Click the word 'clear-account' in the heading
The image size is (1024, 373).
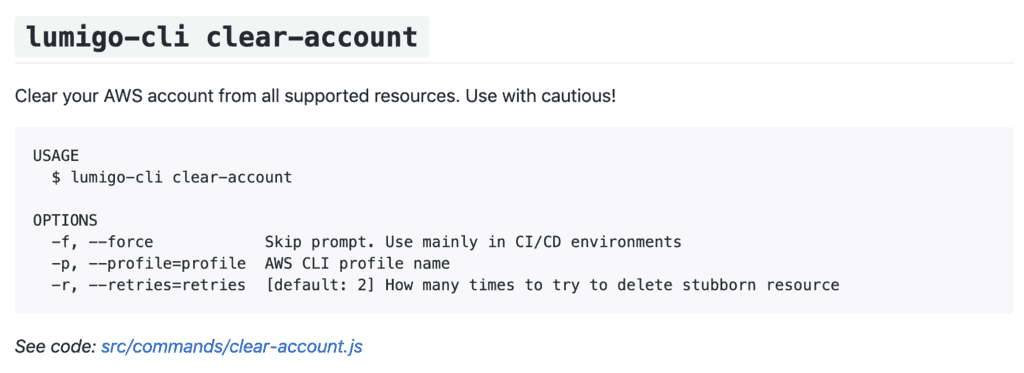312,37
